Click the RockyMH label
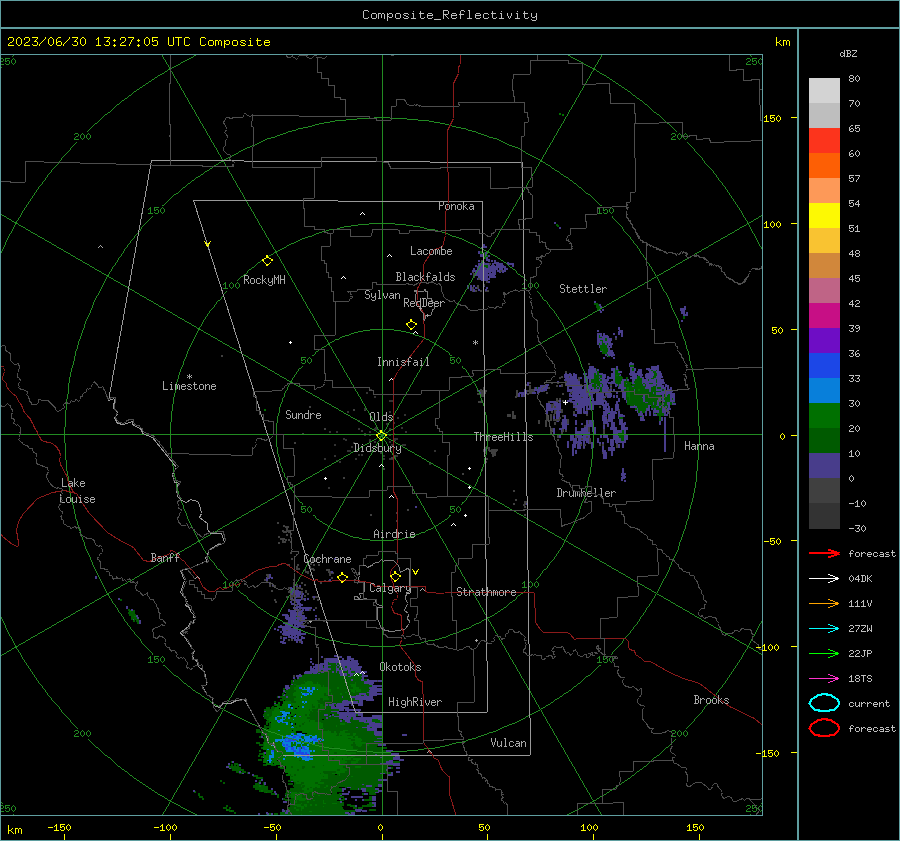This screenshot has height=841, width=900. [264, 280]
